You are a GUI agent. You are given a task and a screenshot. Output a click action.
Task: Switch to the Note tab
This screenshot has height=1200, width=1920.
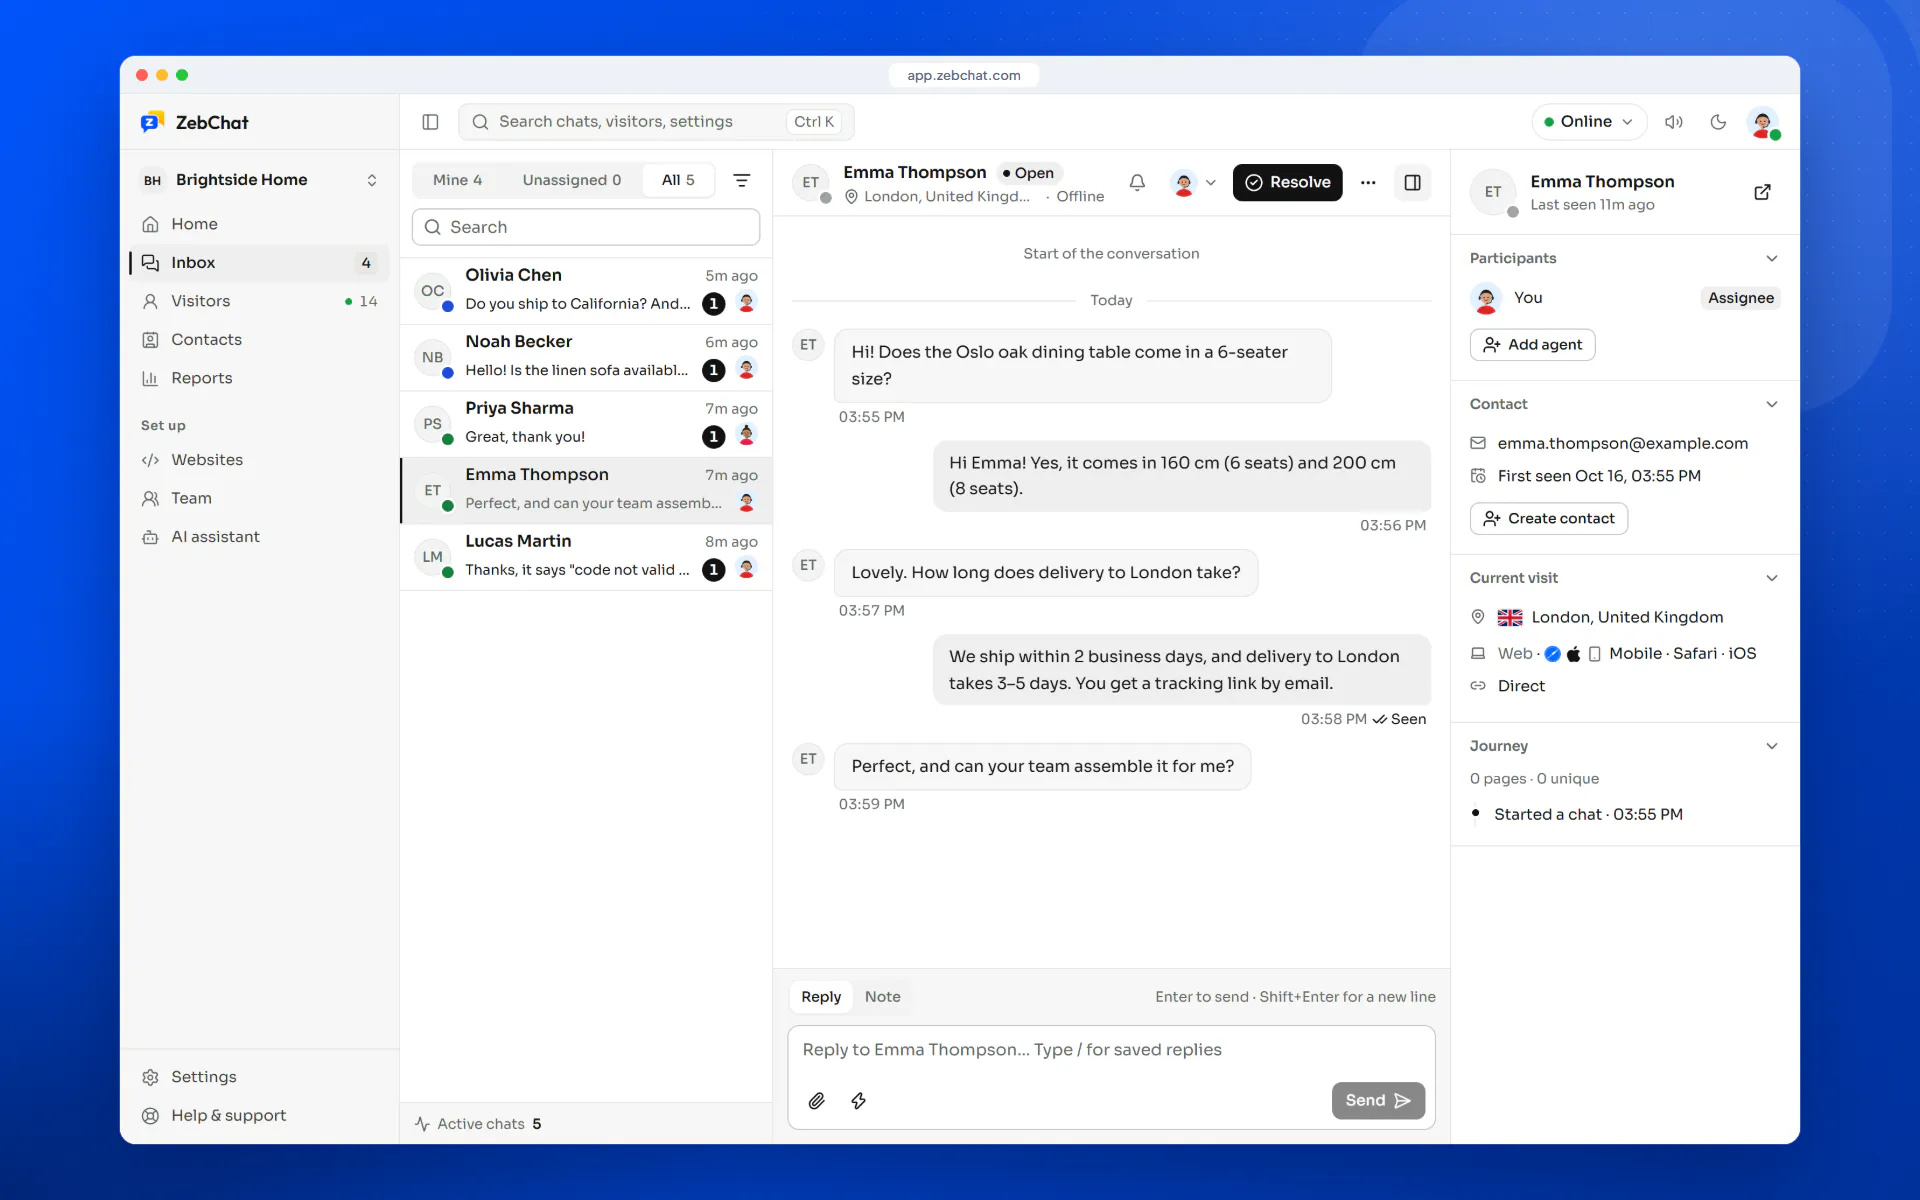(882, 997)
